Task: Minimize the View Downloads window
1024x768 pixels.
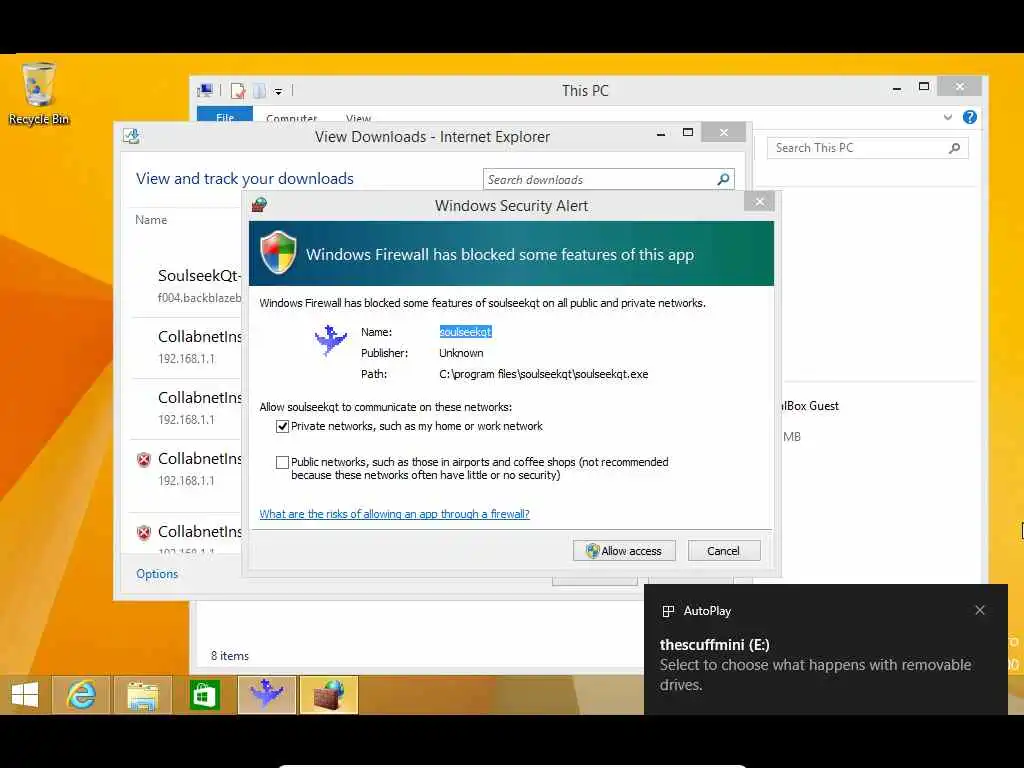Action: [x=661, y=133]
